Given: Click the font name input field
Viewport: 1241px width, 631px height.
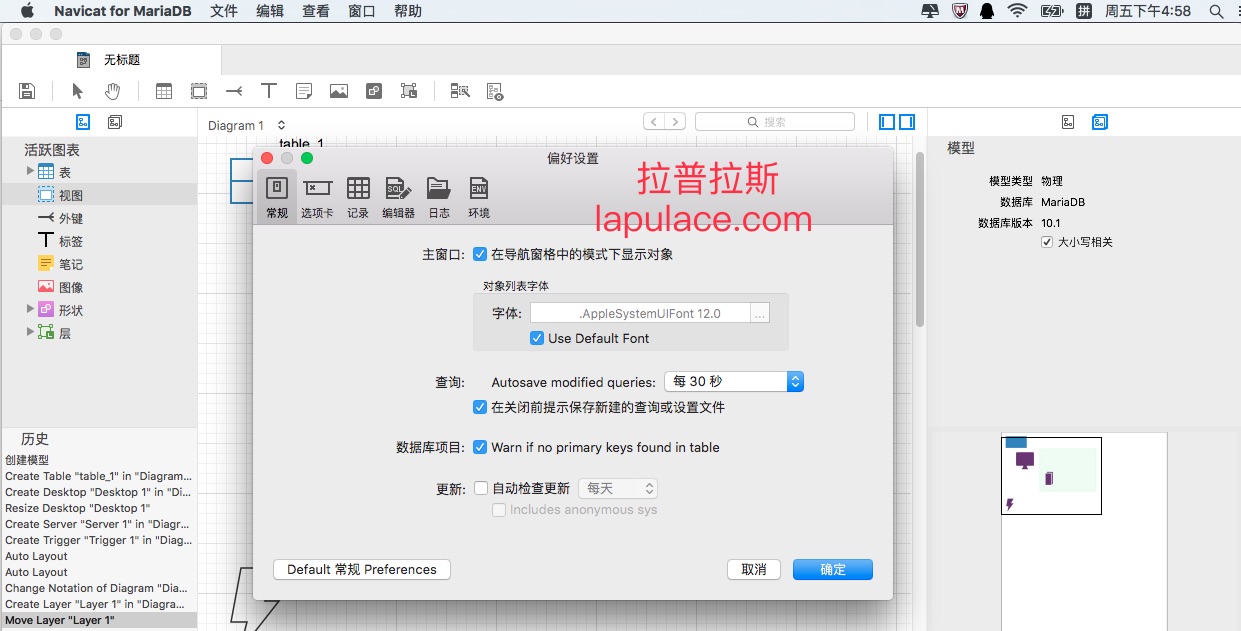Looking at the screenshot, I should (640, 313).
